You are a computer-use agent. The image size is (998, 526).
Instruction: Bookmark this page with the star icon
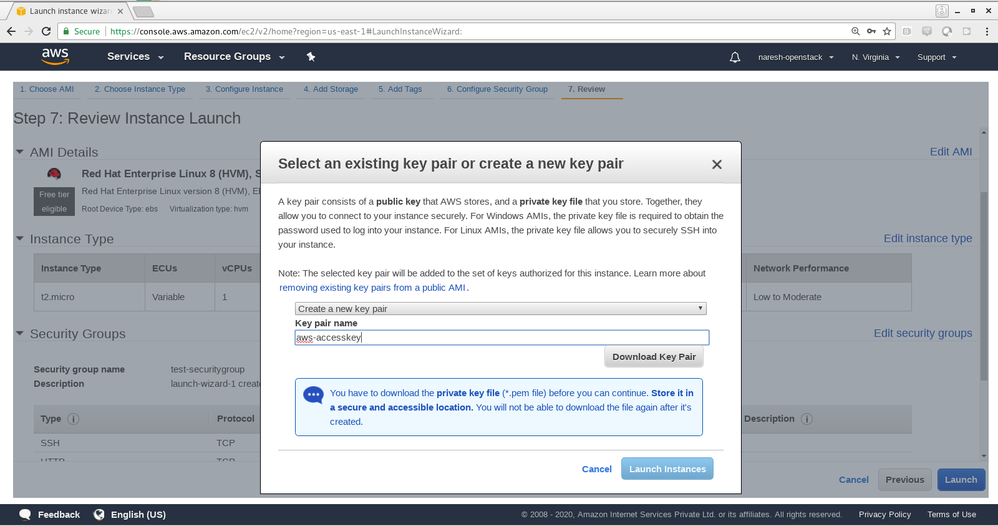point(886,31)
